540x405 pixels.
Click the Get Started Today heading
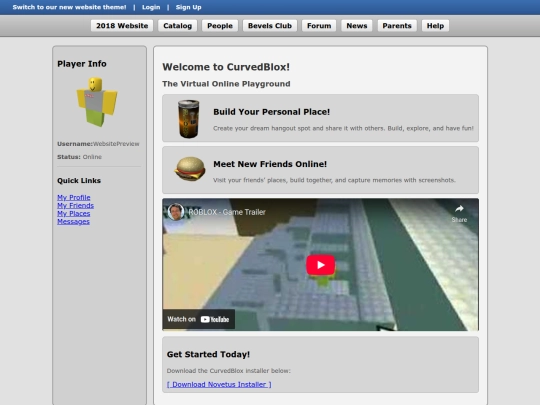(x=208, y=354)
